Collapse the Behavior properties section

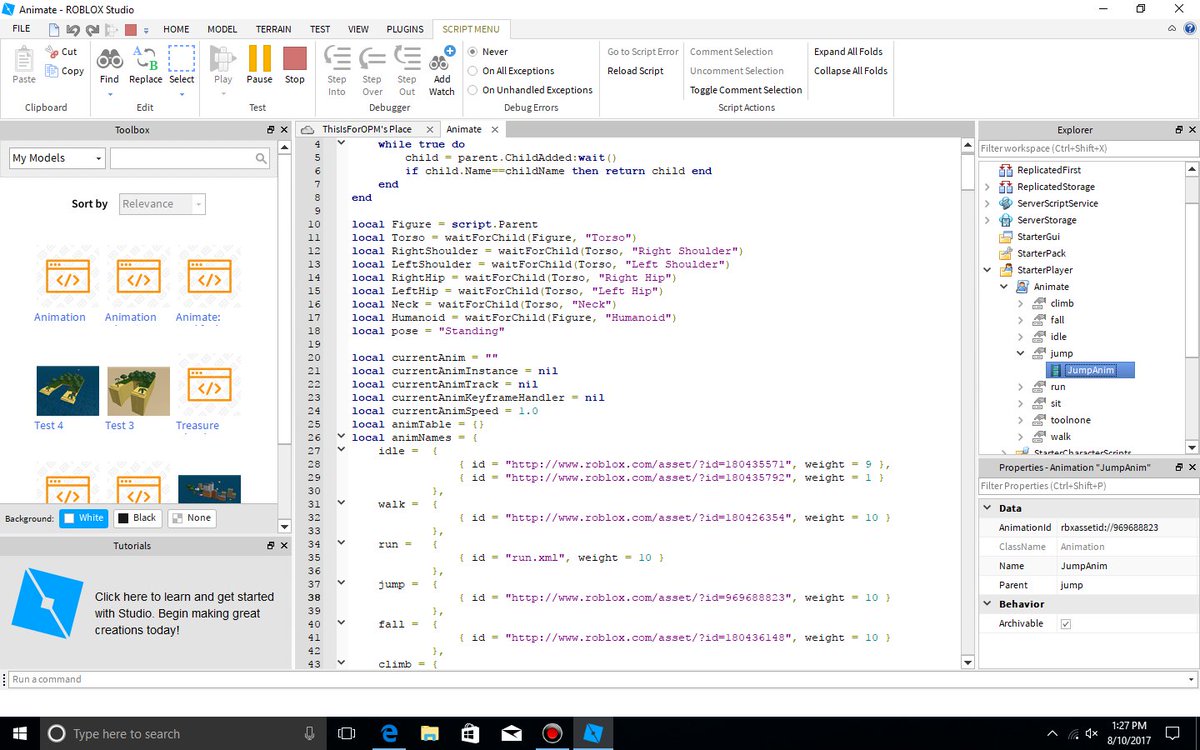[x=987, y=604]
